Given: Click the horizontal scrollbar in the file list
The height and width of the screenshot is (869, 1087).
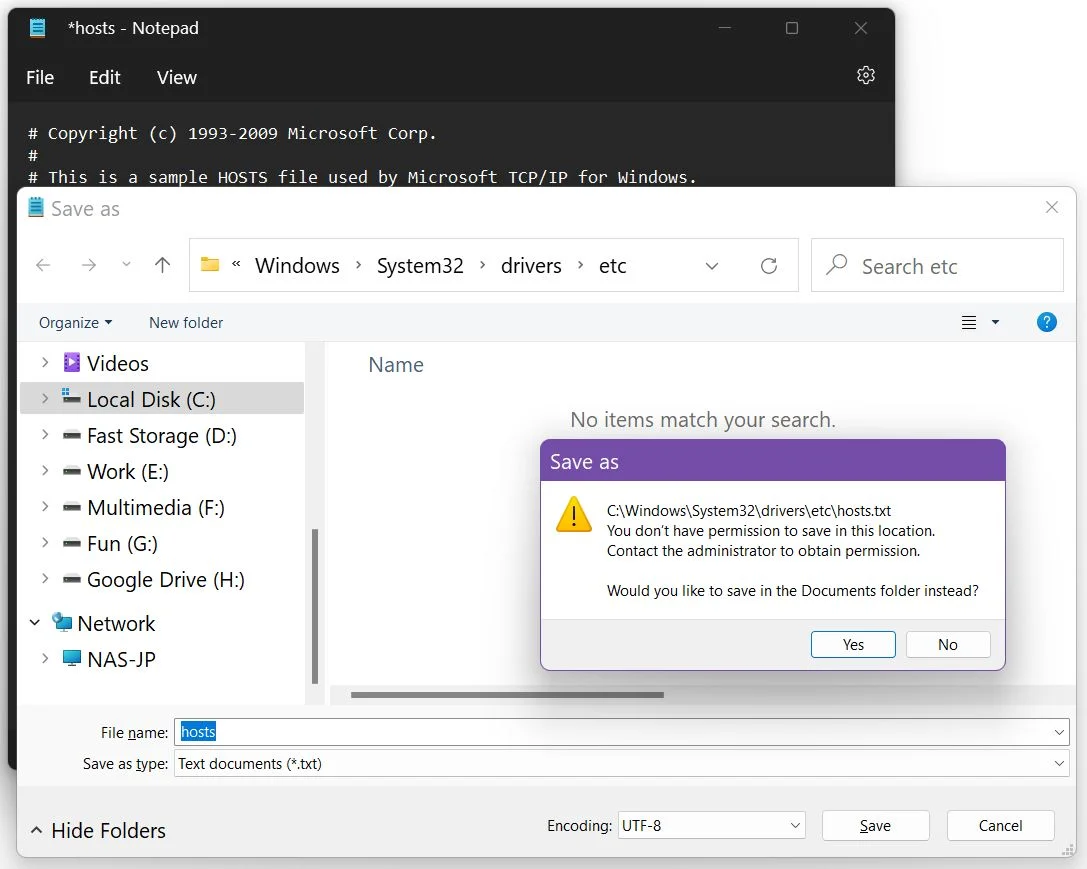Looking at the screenshot, I should (x=507, y=694).
